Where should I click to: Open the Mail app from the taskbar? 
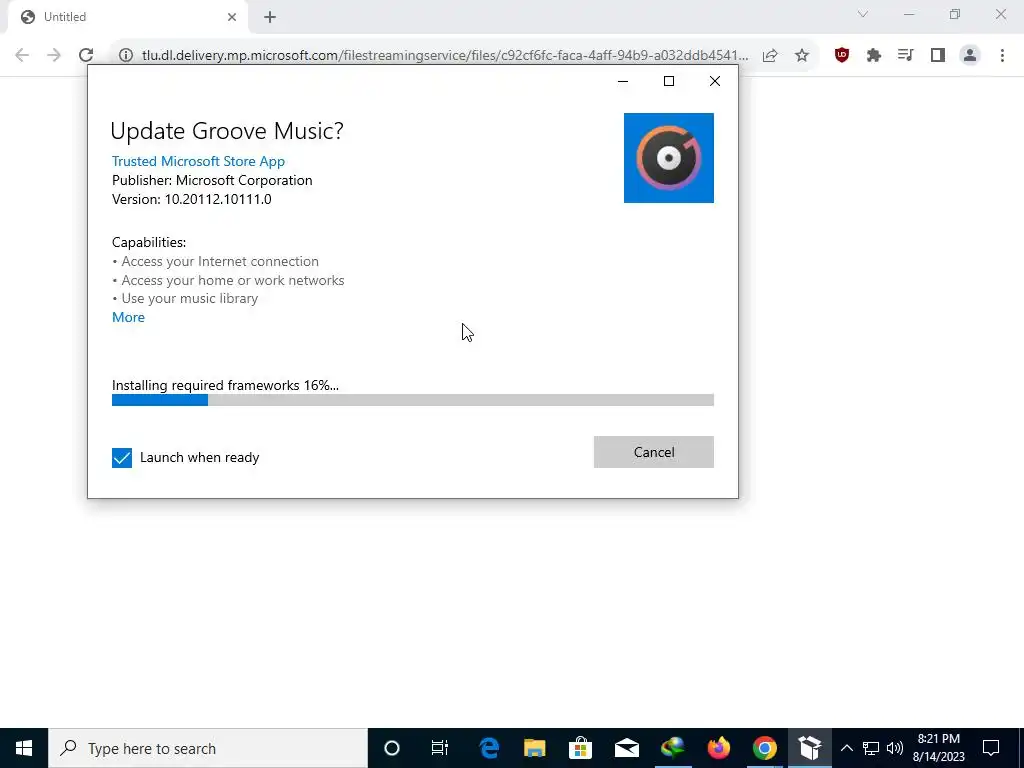click(x=626, y=748)
